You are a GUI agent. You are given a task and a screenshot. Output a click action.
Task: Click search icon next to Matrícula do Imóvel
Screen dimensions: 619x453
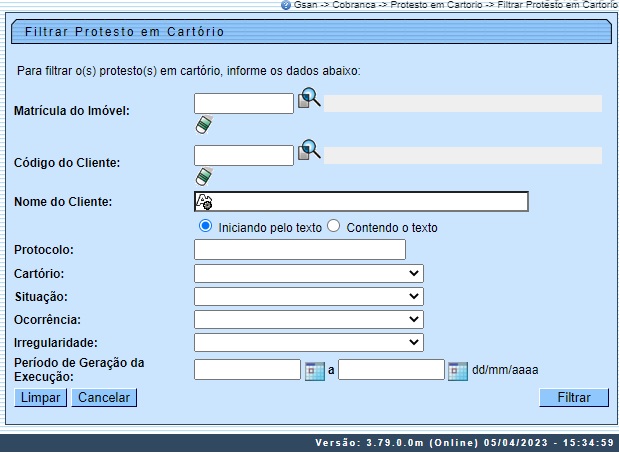pyautogui.click(x=309, y=99)
